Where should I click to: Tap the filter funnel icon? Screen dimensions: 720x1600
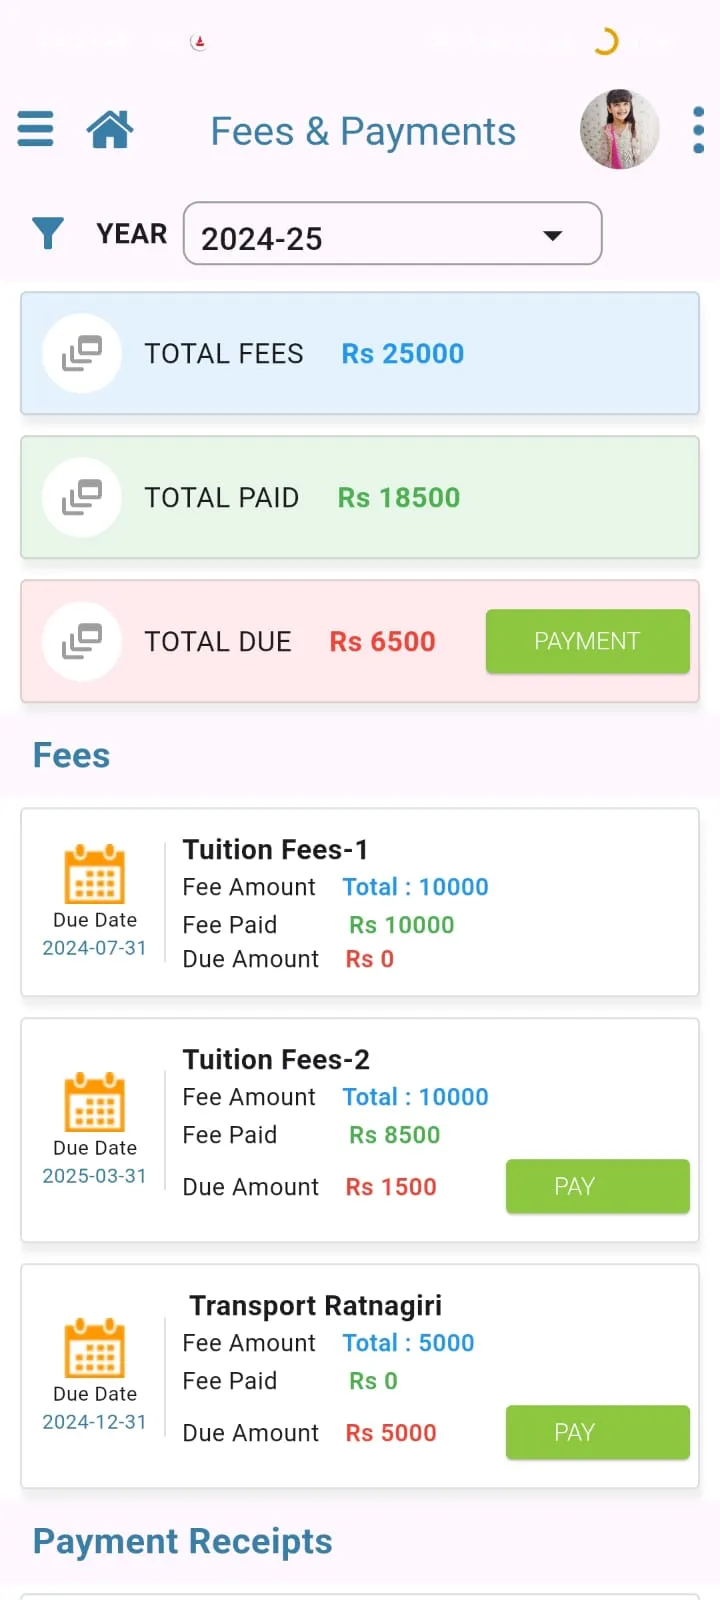point(48,233)
